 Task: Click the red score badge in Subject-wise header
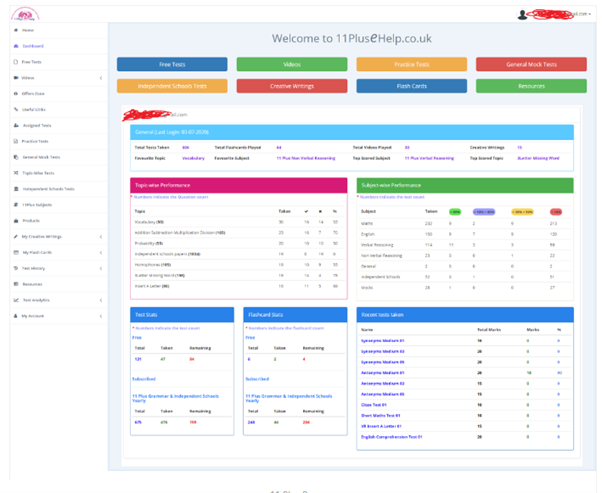556,212
